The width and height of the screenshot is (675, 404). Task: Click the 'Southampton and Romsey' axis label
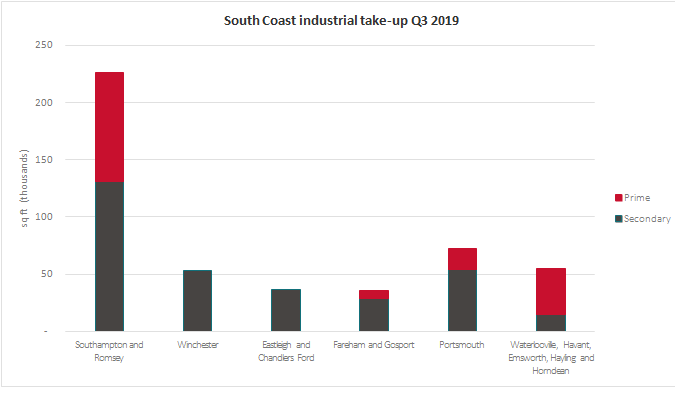pyautogui.click(x=109, y=351)
